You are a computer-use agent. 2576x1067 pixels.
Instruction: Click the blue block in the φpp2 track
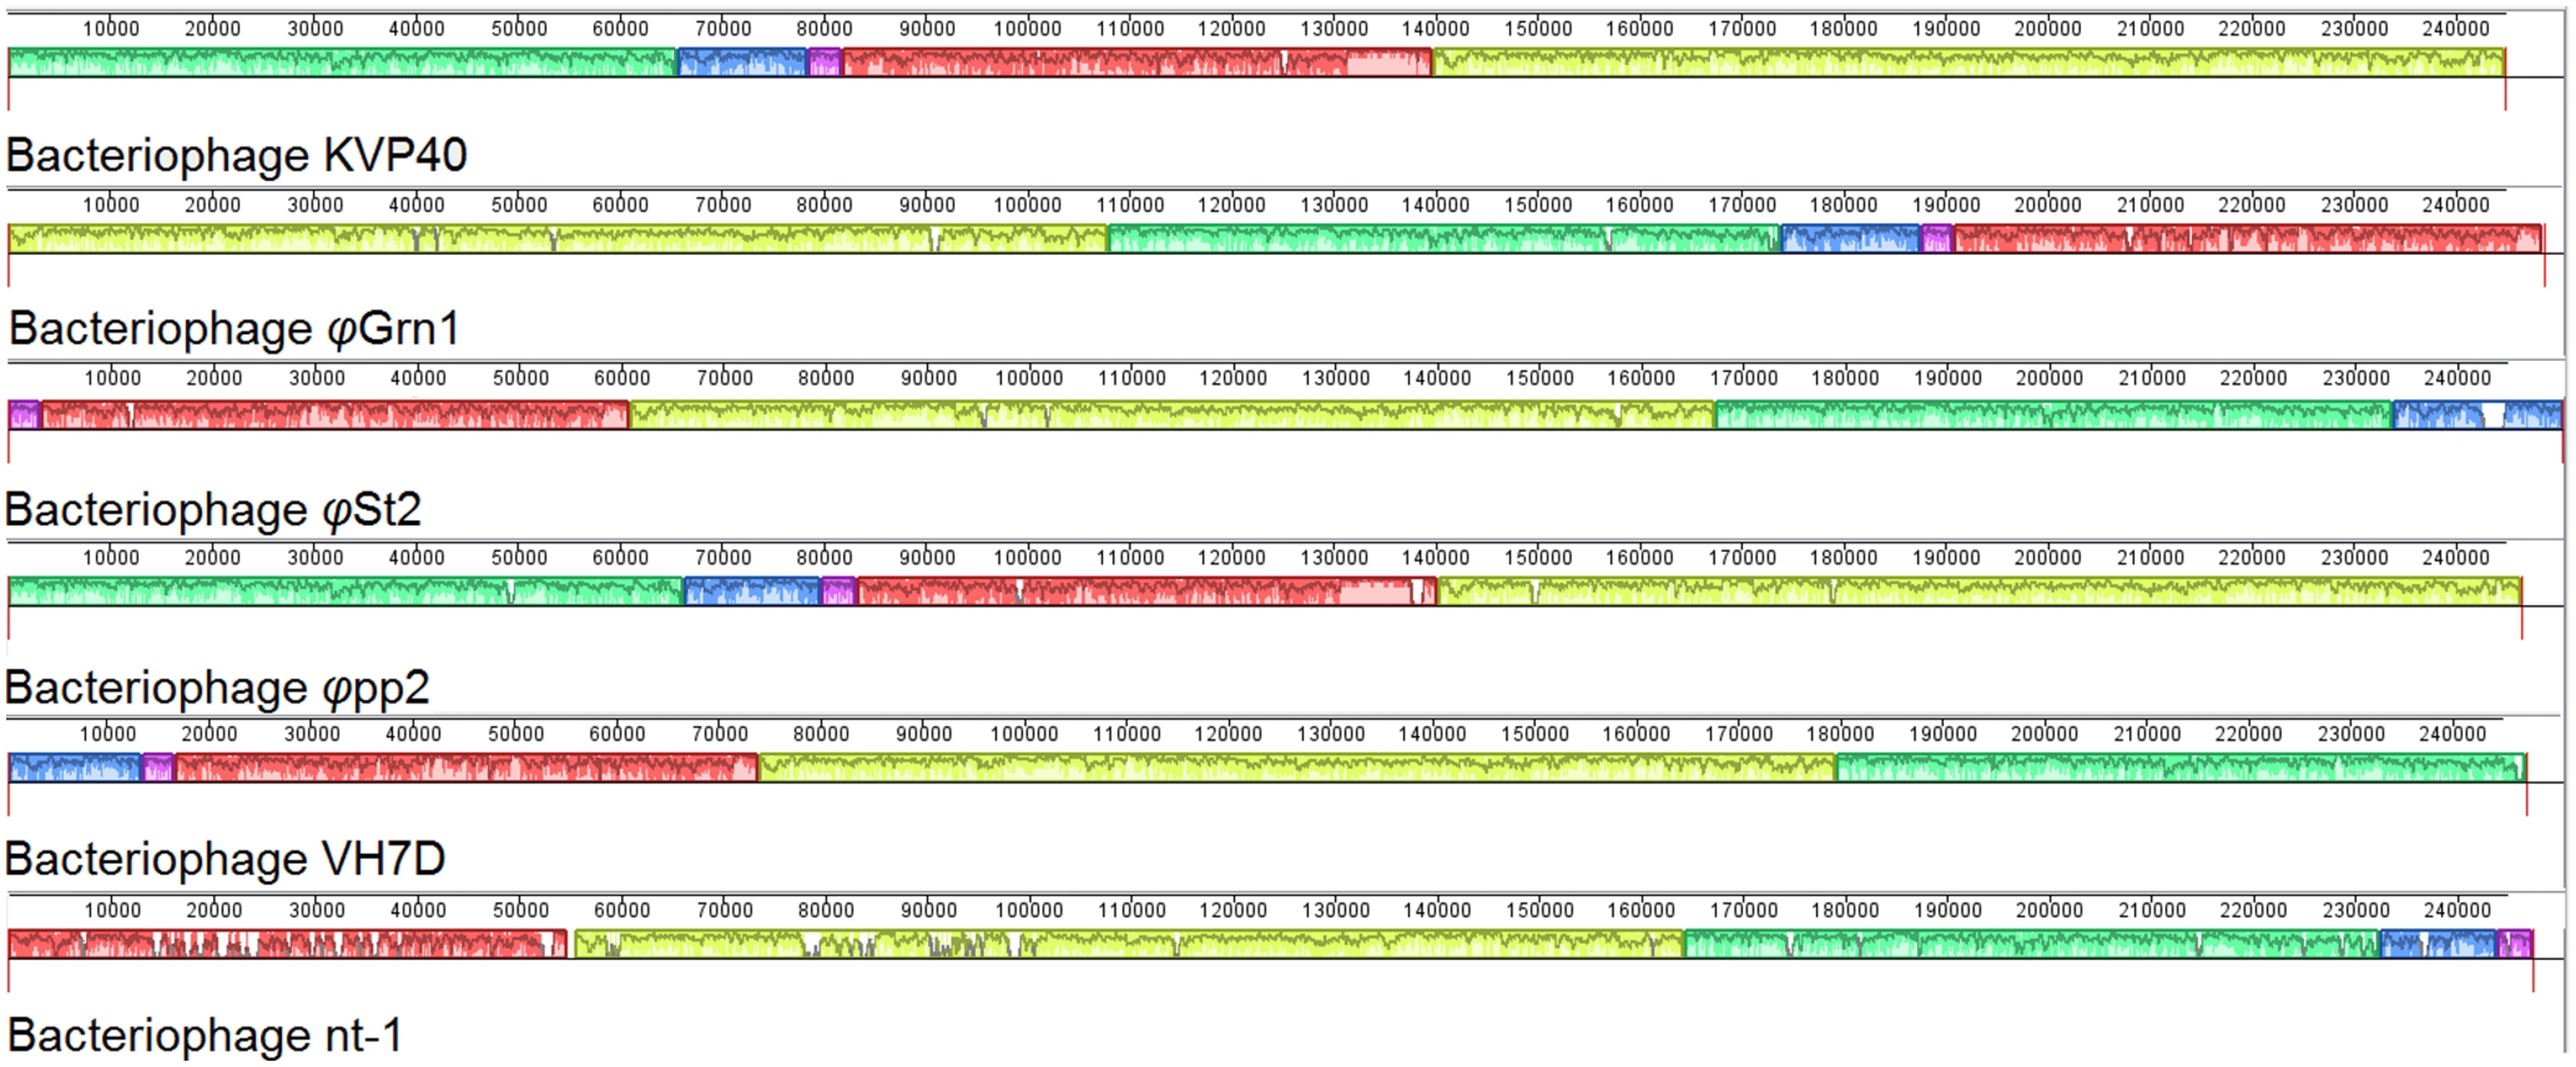click(752, 591)
